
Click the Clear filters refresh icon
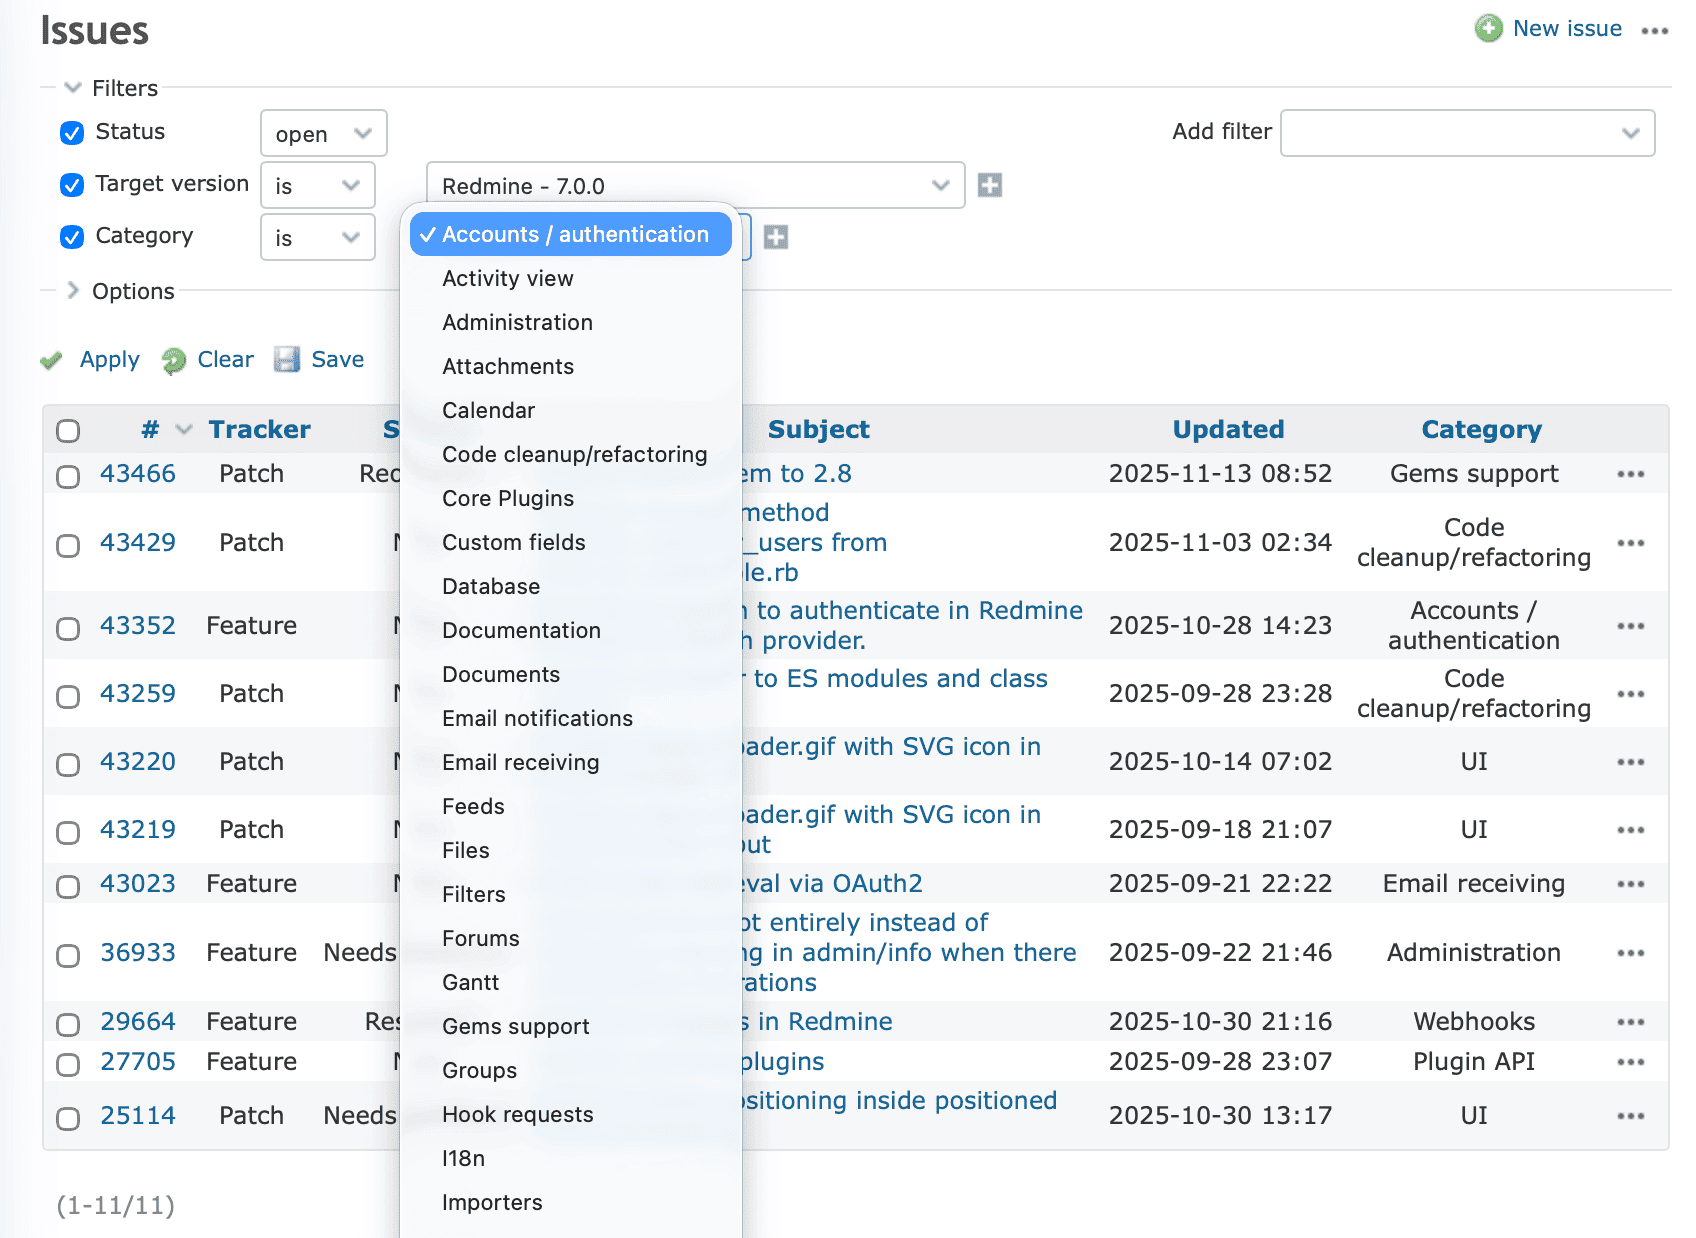174,360
